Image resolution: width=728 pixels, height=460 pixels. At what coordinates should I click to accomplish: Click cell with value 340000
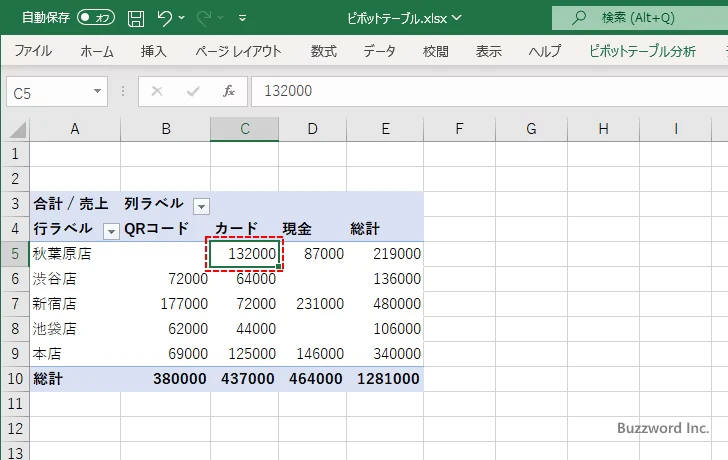[x=385, y=354]
